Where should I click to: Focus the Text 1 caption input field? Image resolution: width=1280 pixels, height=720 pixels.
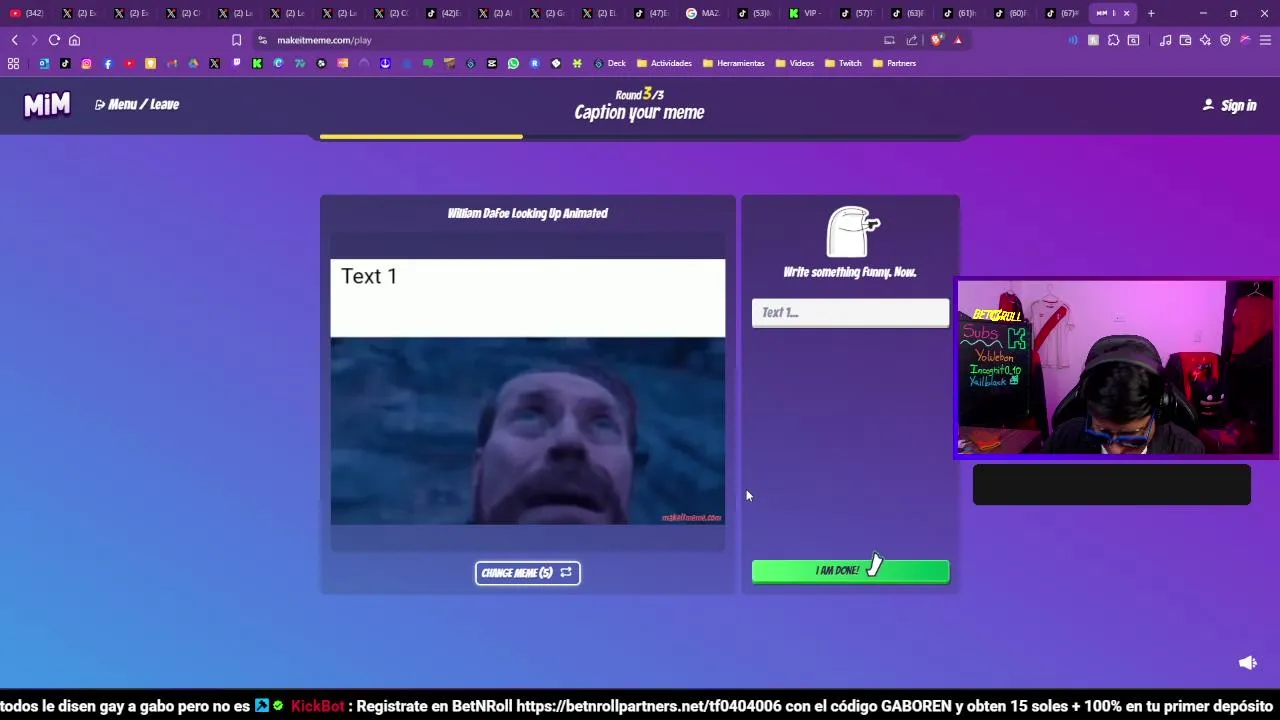pos(850,312)
